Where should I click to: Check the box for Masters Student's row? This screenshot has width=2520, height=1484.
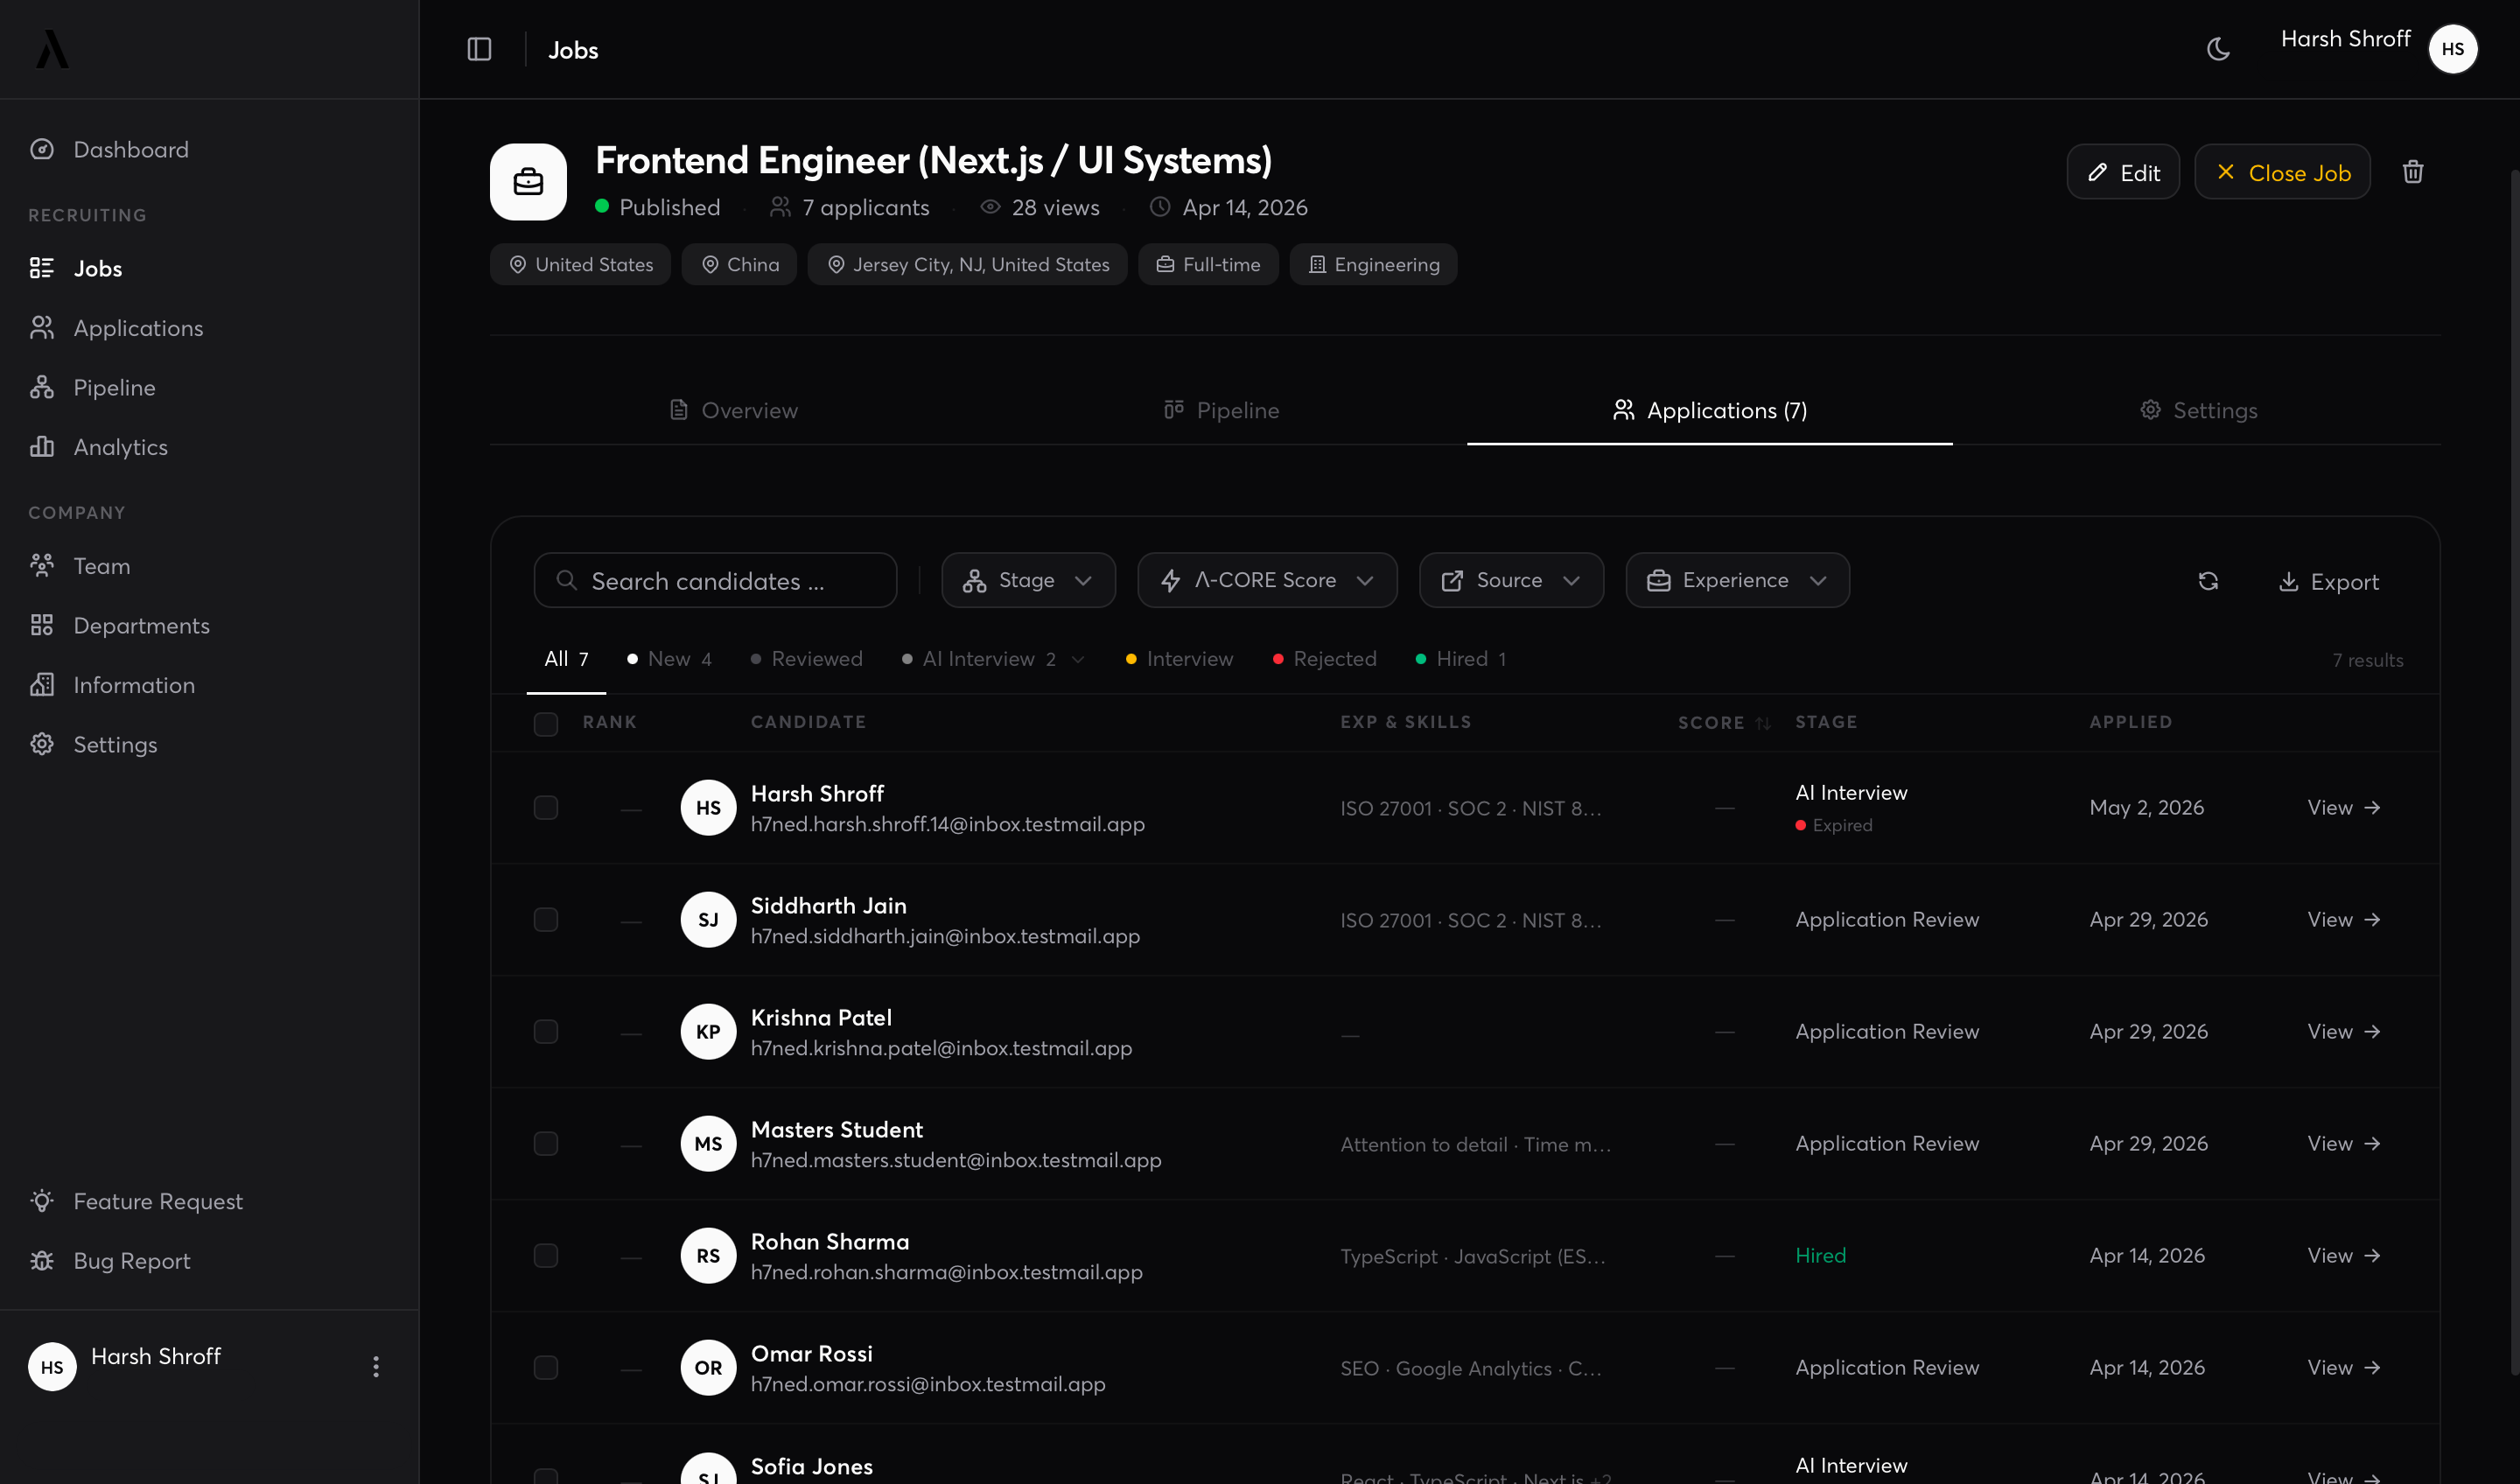tap(546, 1143)
